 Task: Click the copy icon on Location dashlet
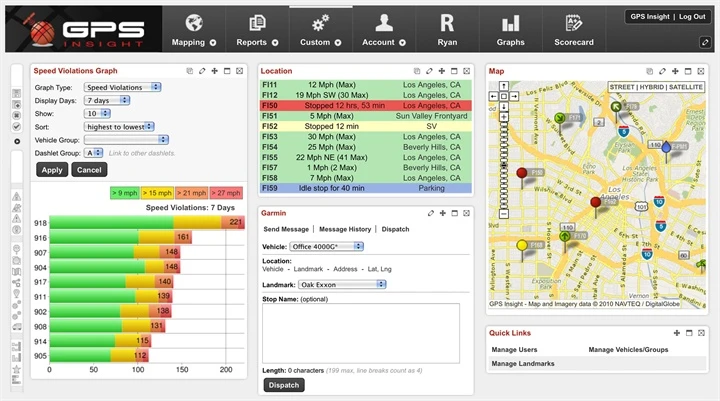point(417,71)
